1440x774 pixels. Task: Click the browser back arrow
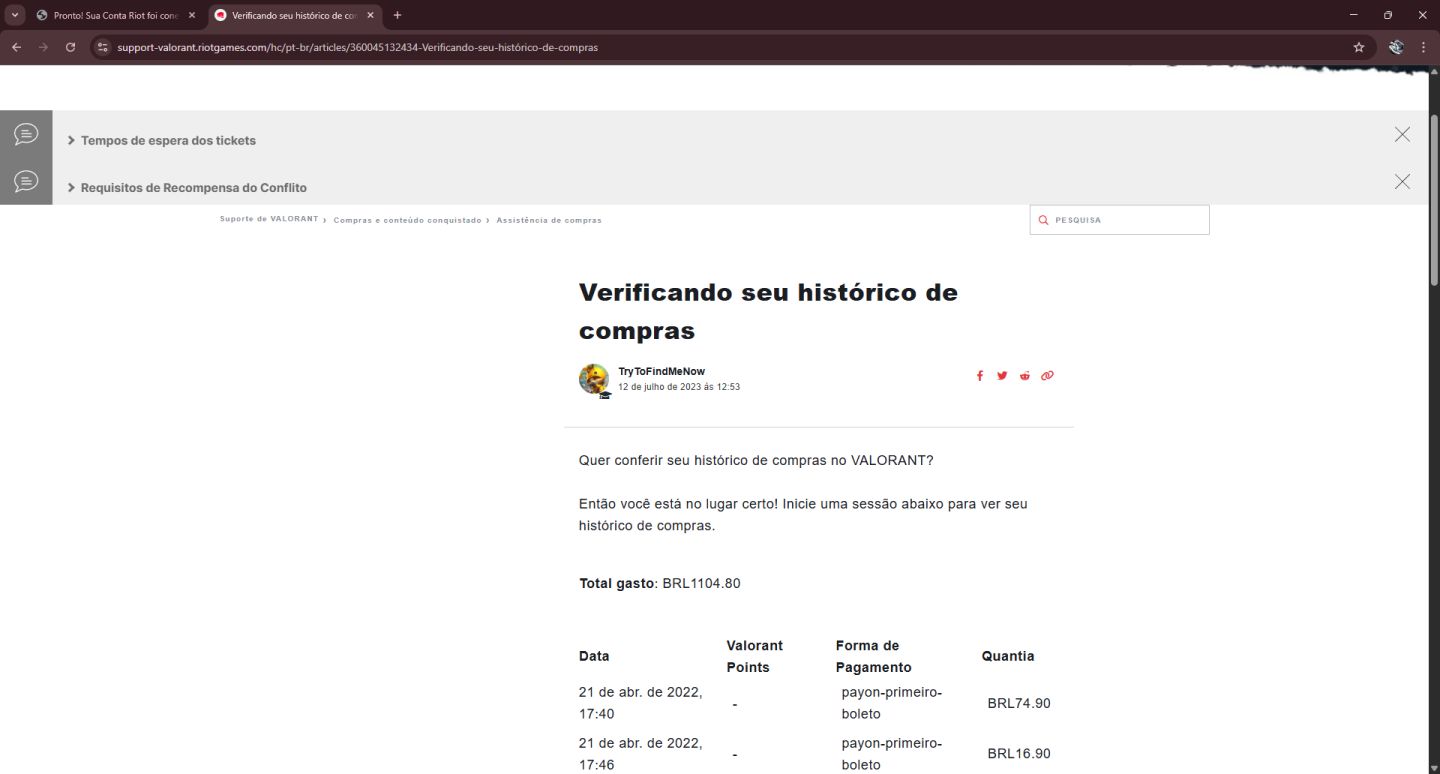point(16,47)
